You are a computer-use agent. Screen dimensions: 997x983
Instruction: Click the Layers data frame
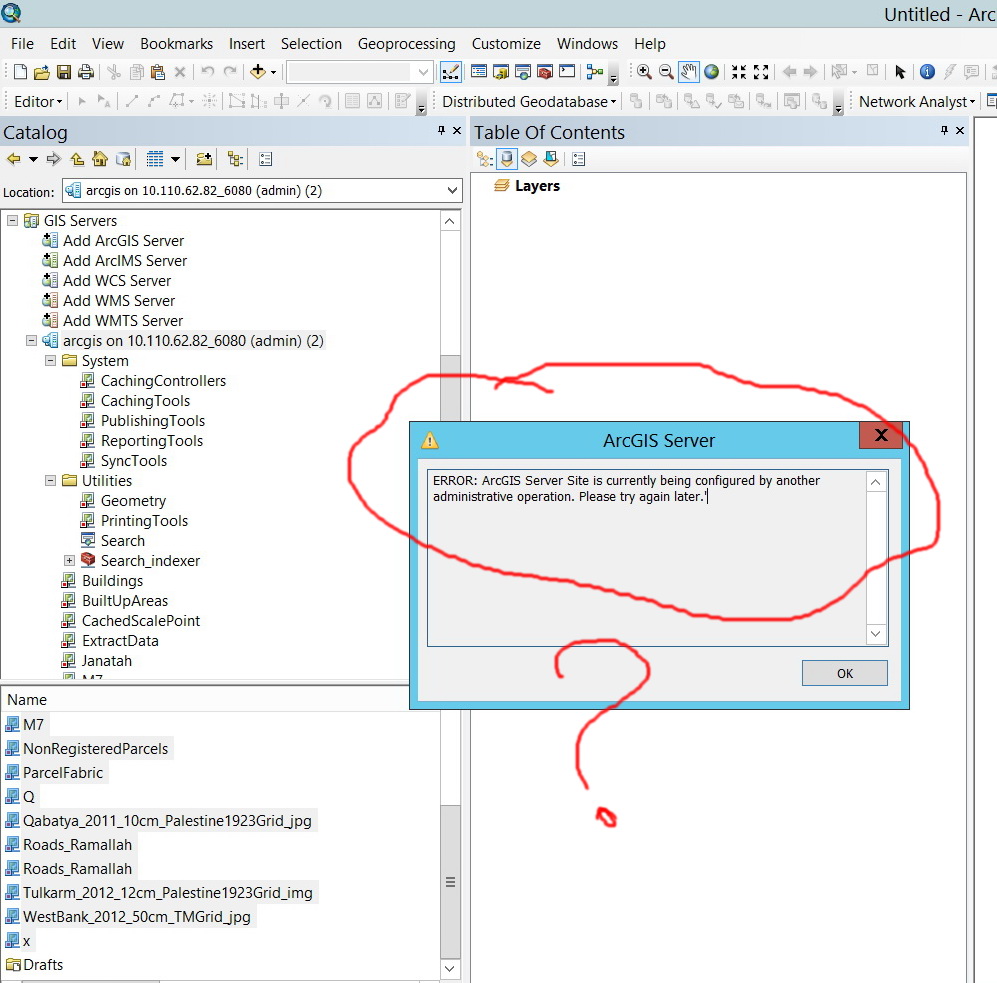point(537,186)
